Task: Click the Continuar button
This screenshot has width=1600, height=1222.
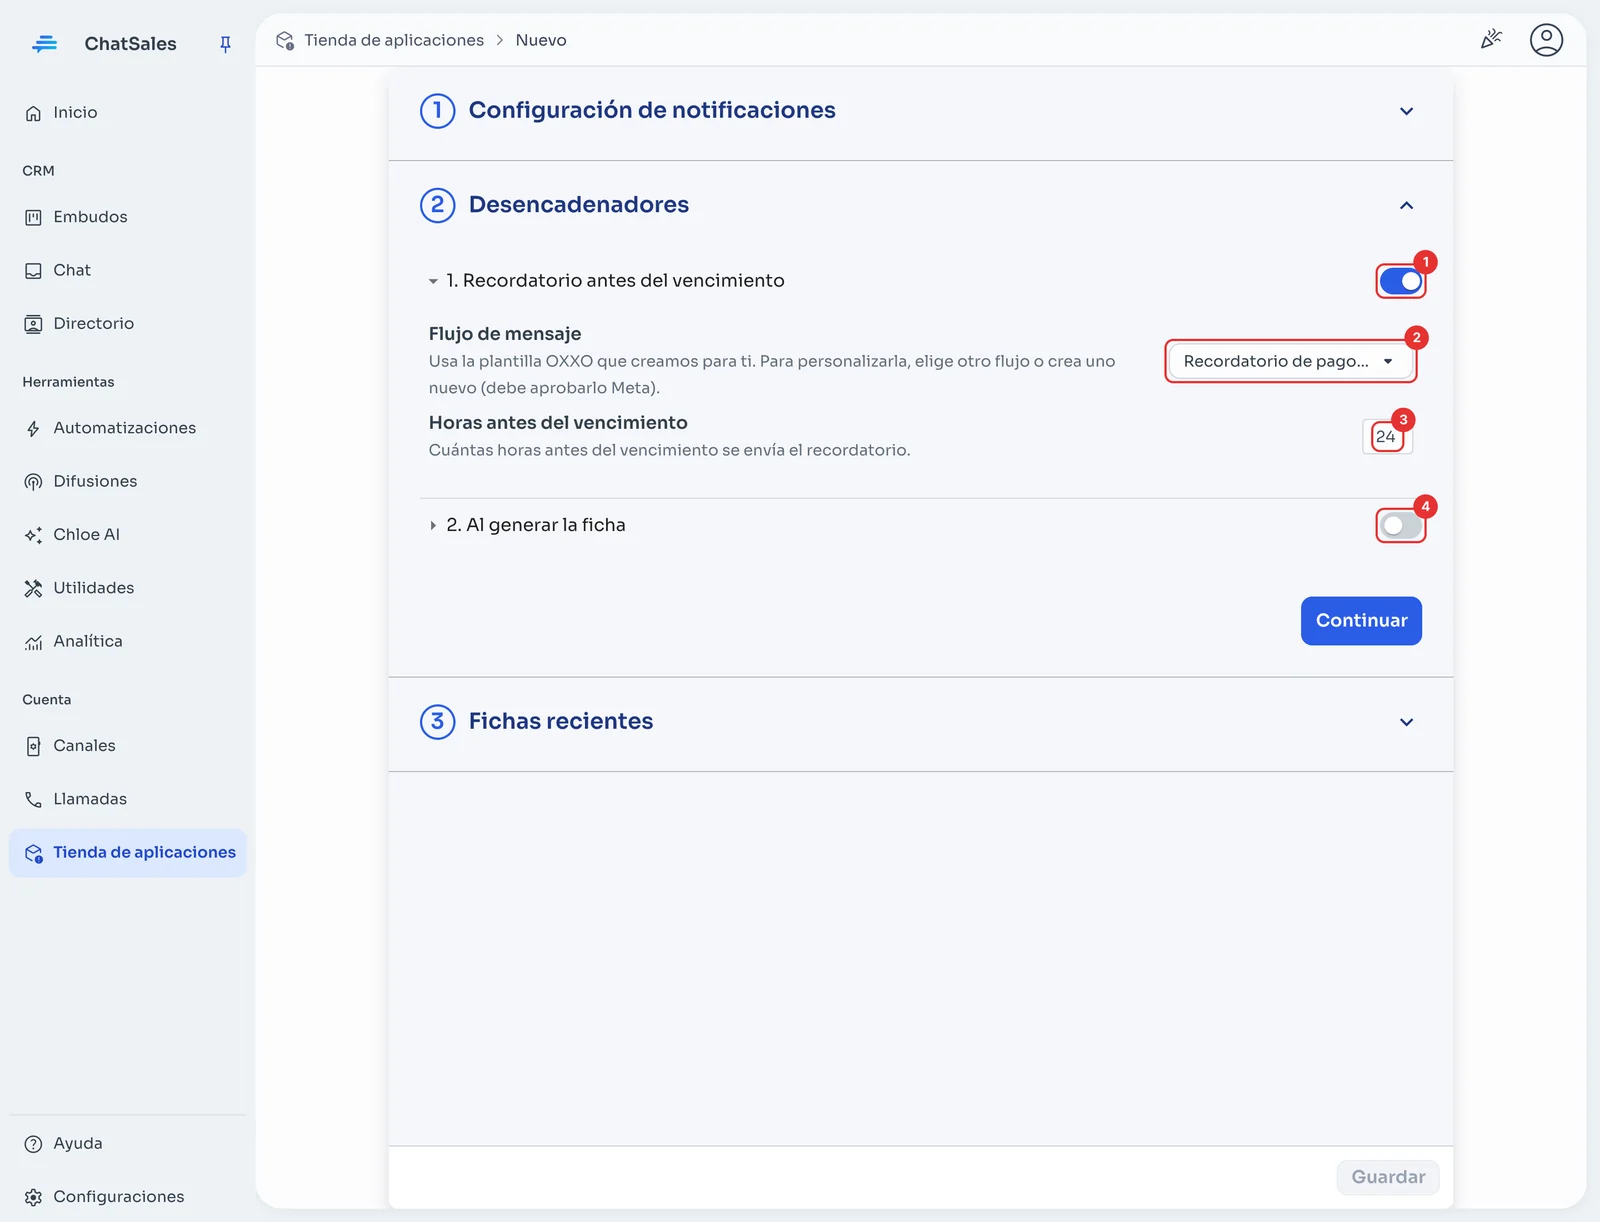Action: (1361, 621)
